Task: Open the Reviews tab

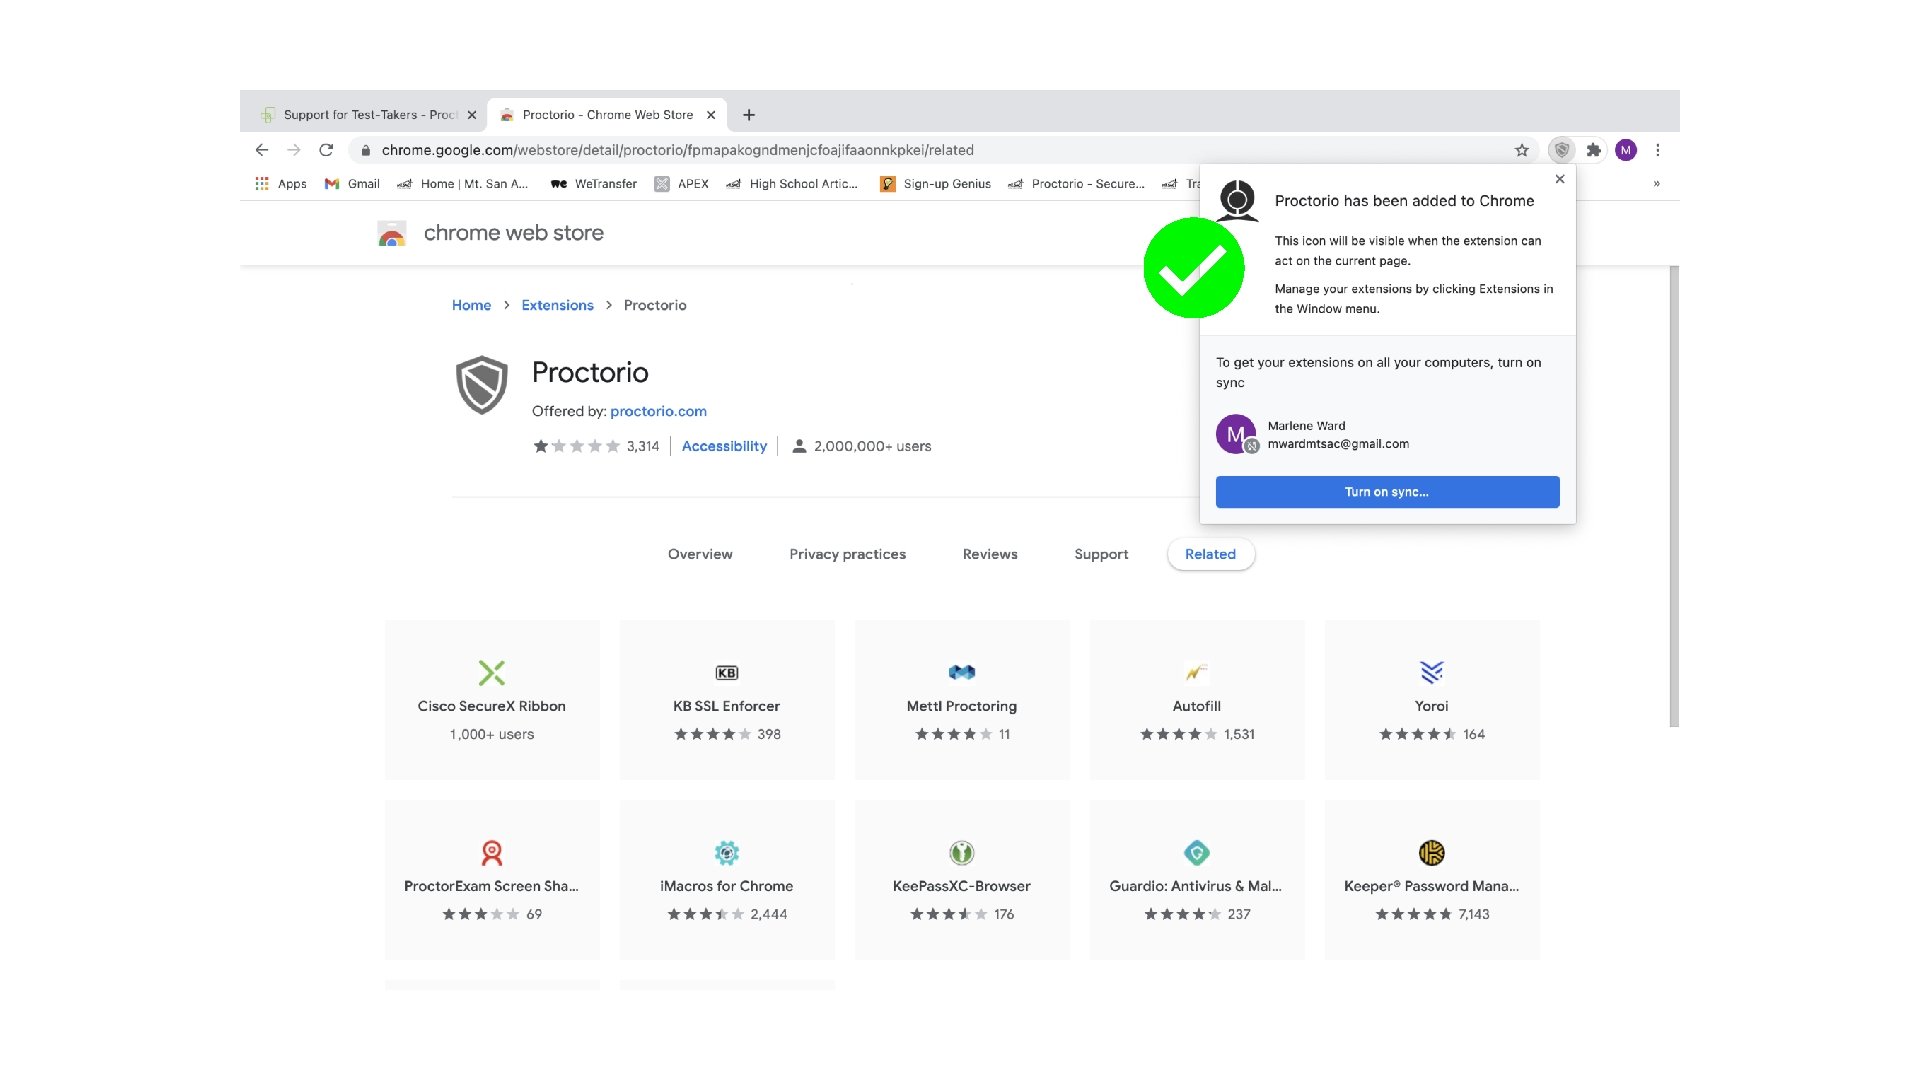Action: [x=989, y=554]
